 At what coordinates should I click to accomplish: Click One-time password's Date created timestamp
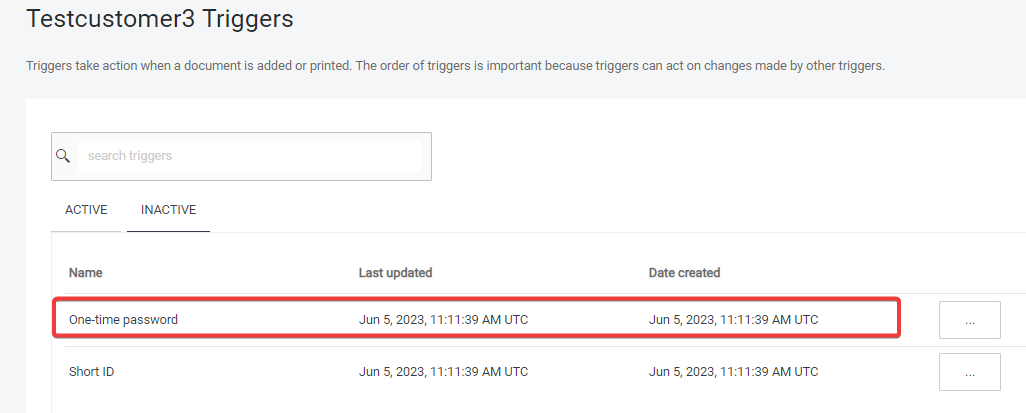(x=733, y=320)
